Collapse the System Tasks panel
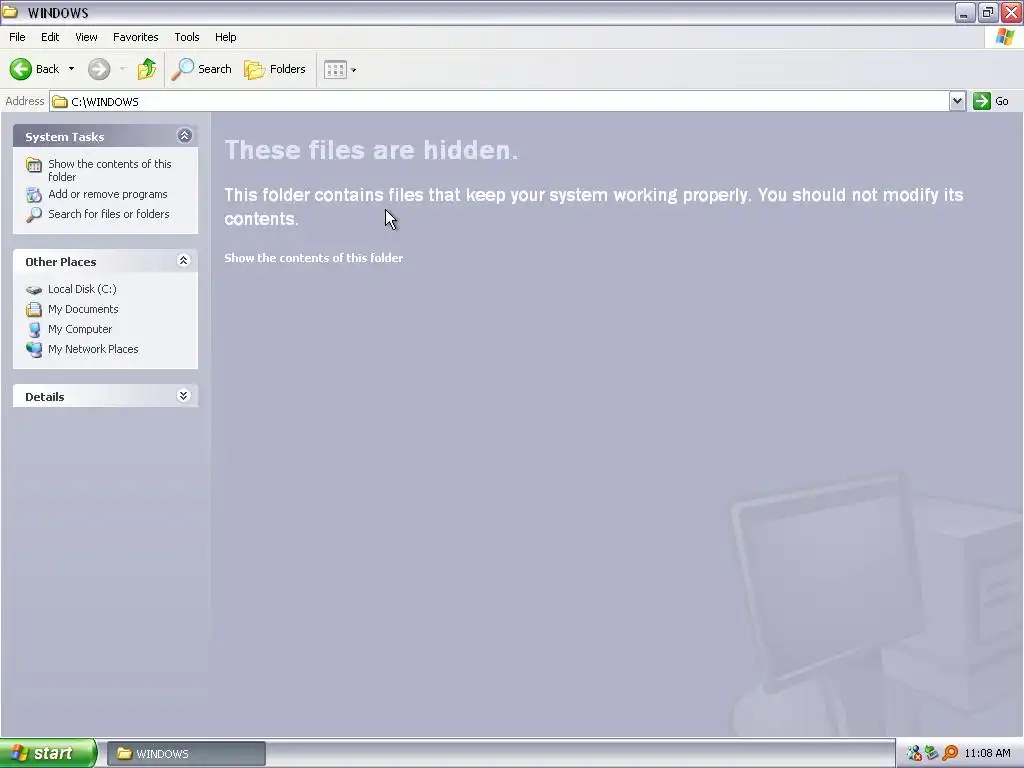 tap(184, 135)
